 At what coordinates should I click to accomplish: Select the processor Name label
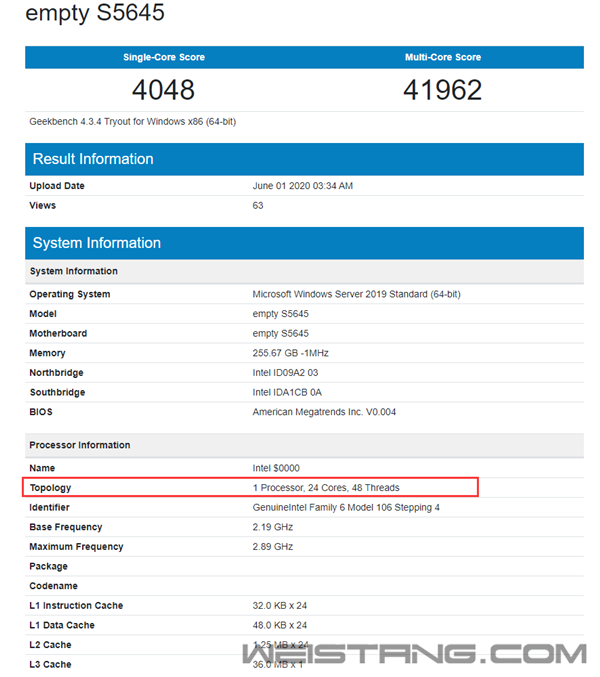coord(42,468)
